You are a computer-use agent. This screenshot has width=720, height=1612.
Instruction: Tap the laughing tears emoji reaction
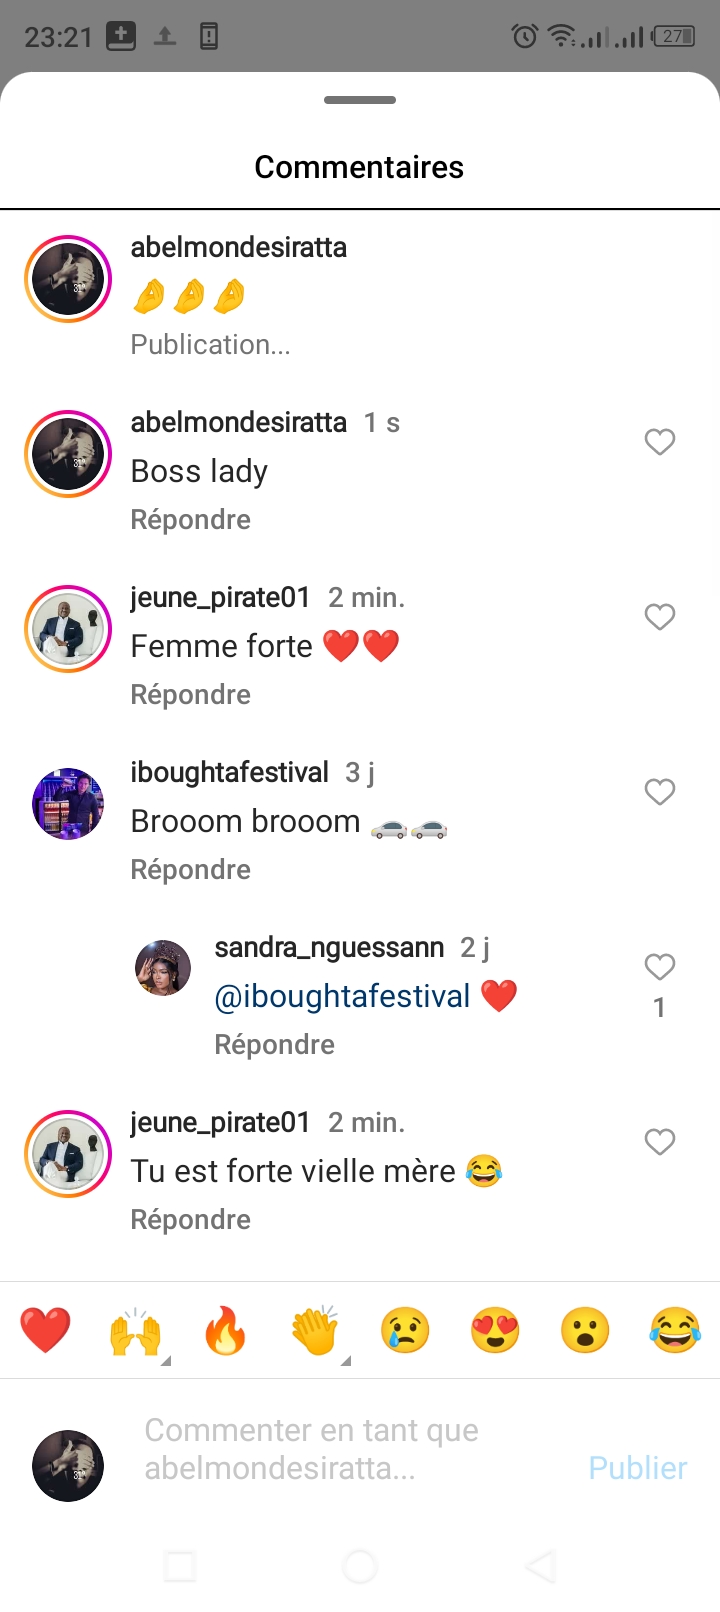coord(675,1331)
